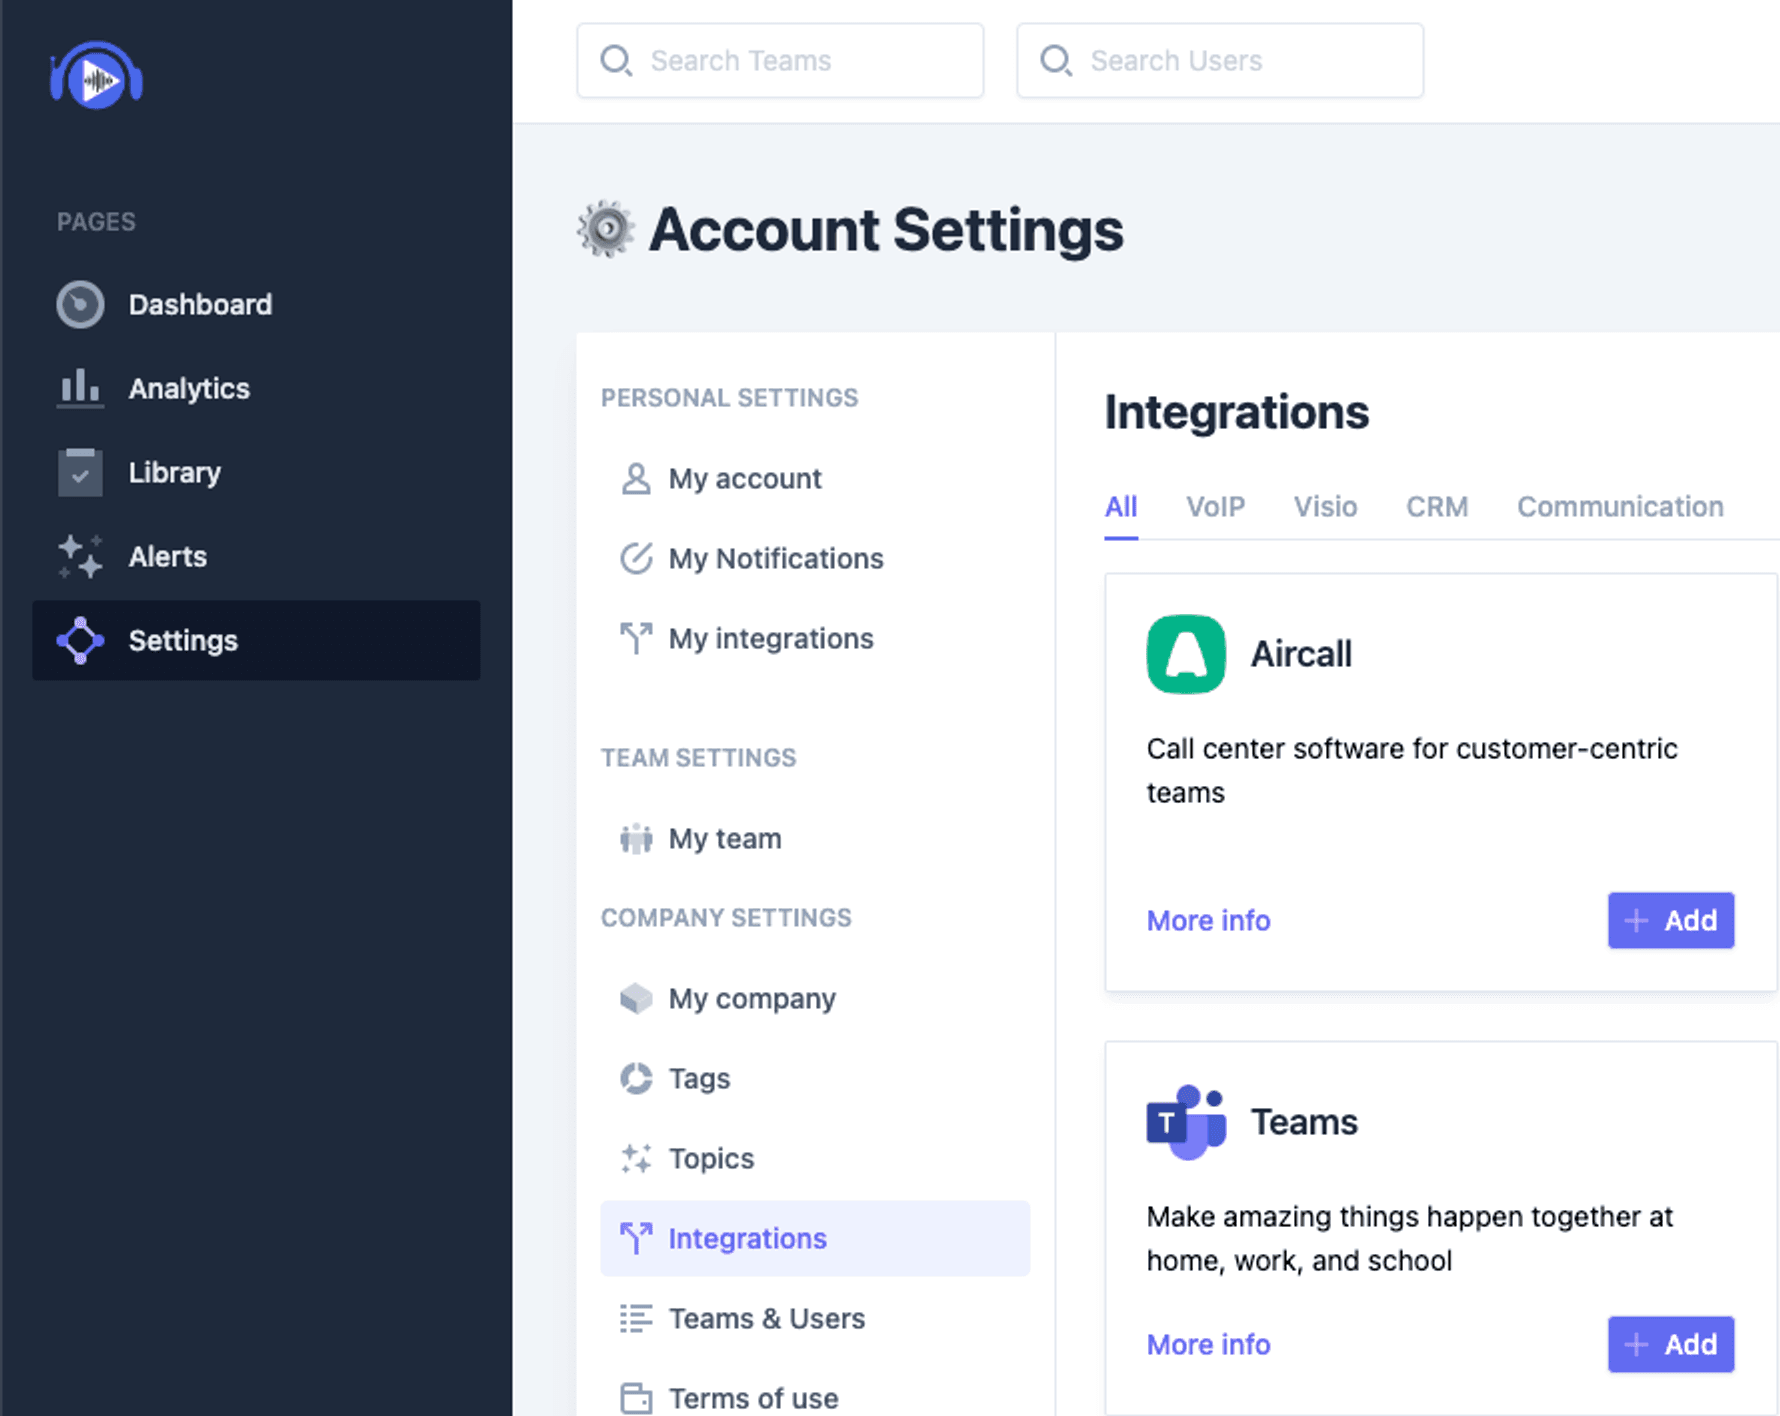The image size is (1780, 1416).
Task: Add the Teams integration
Action: pos(1670,1344)
